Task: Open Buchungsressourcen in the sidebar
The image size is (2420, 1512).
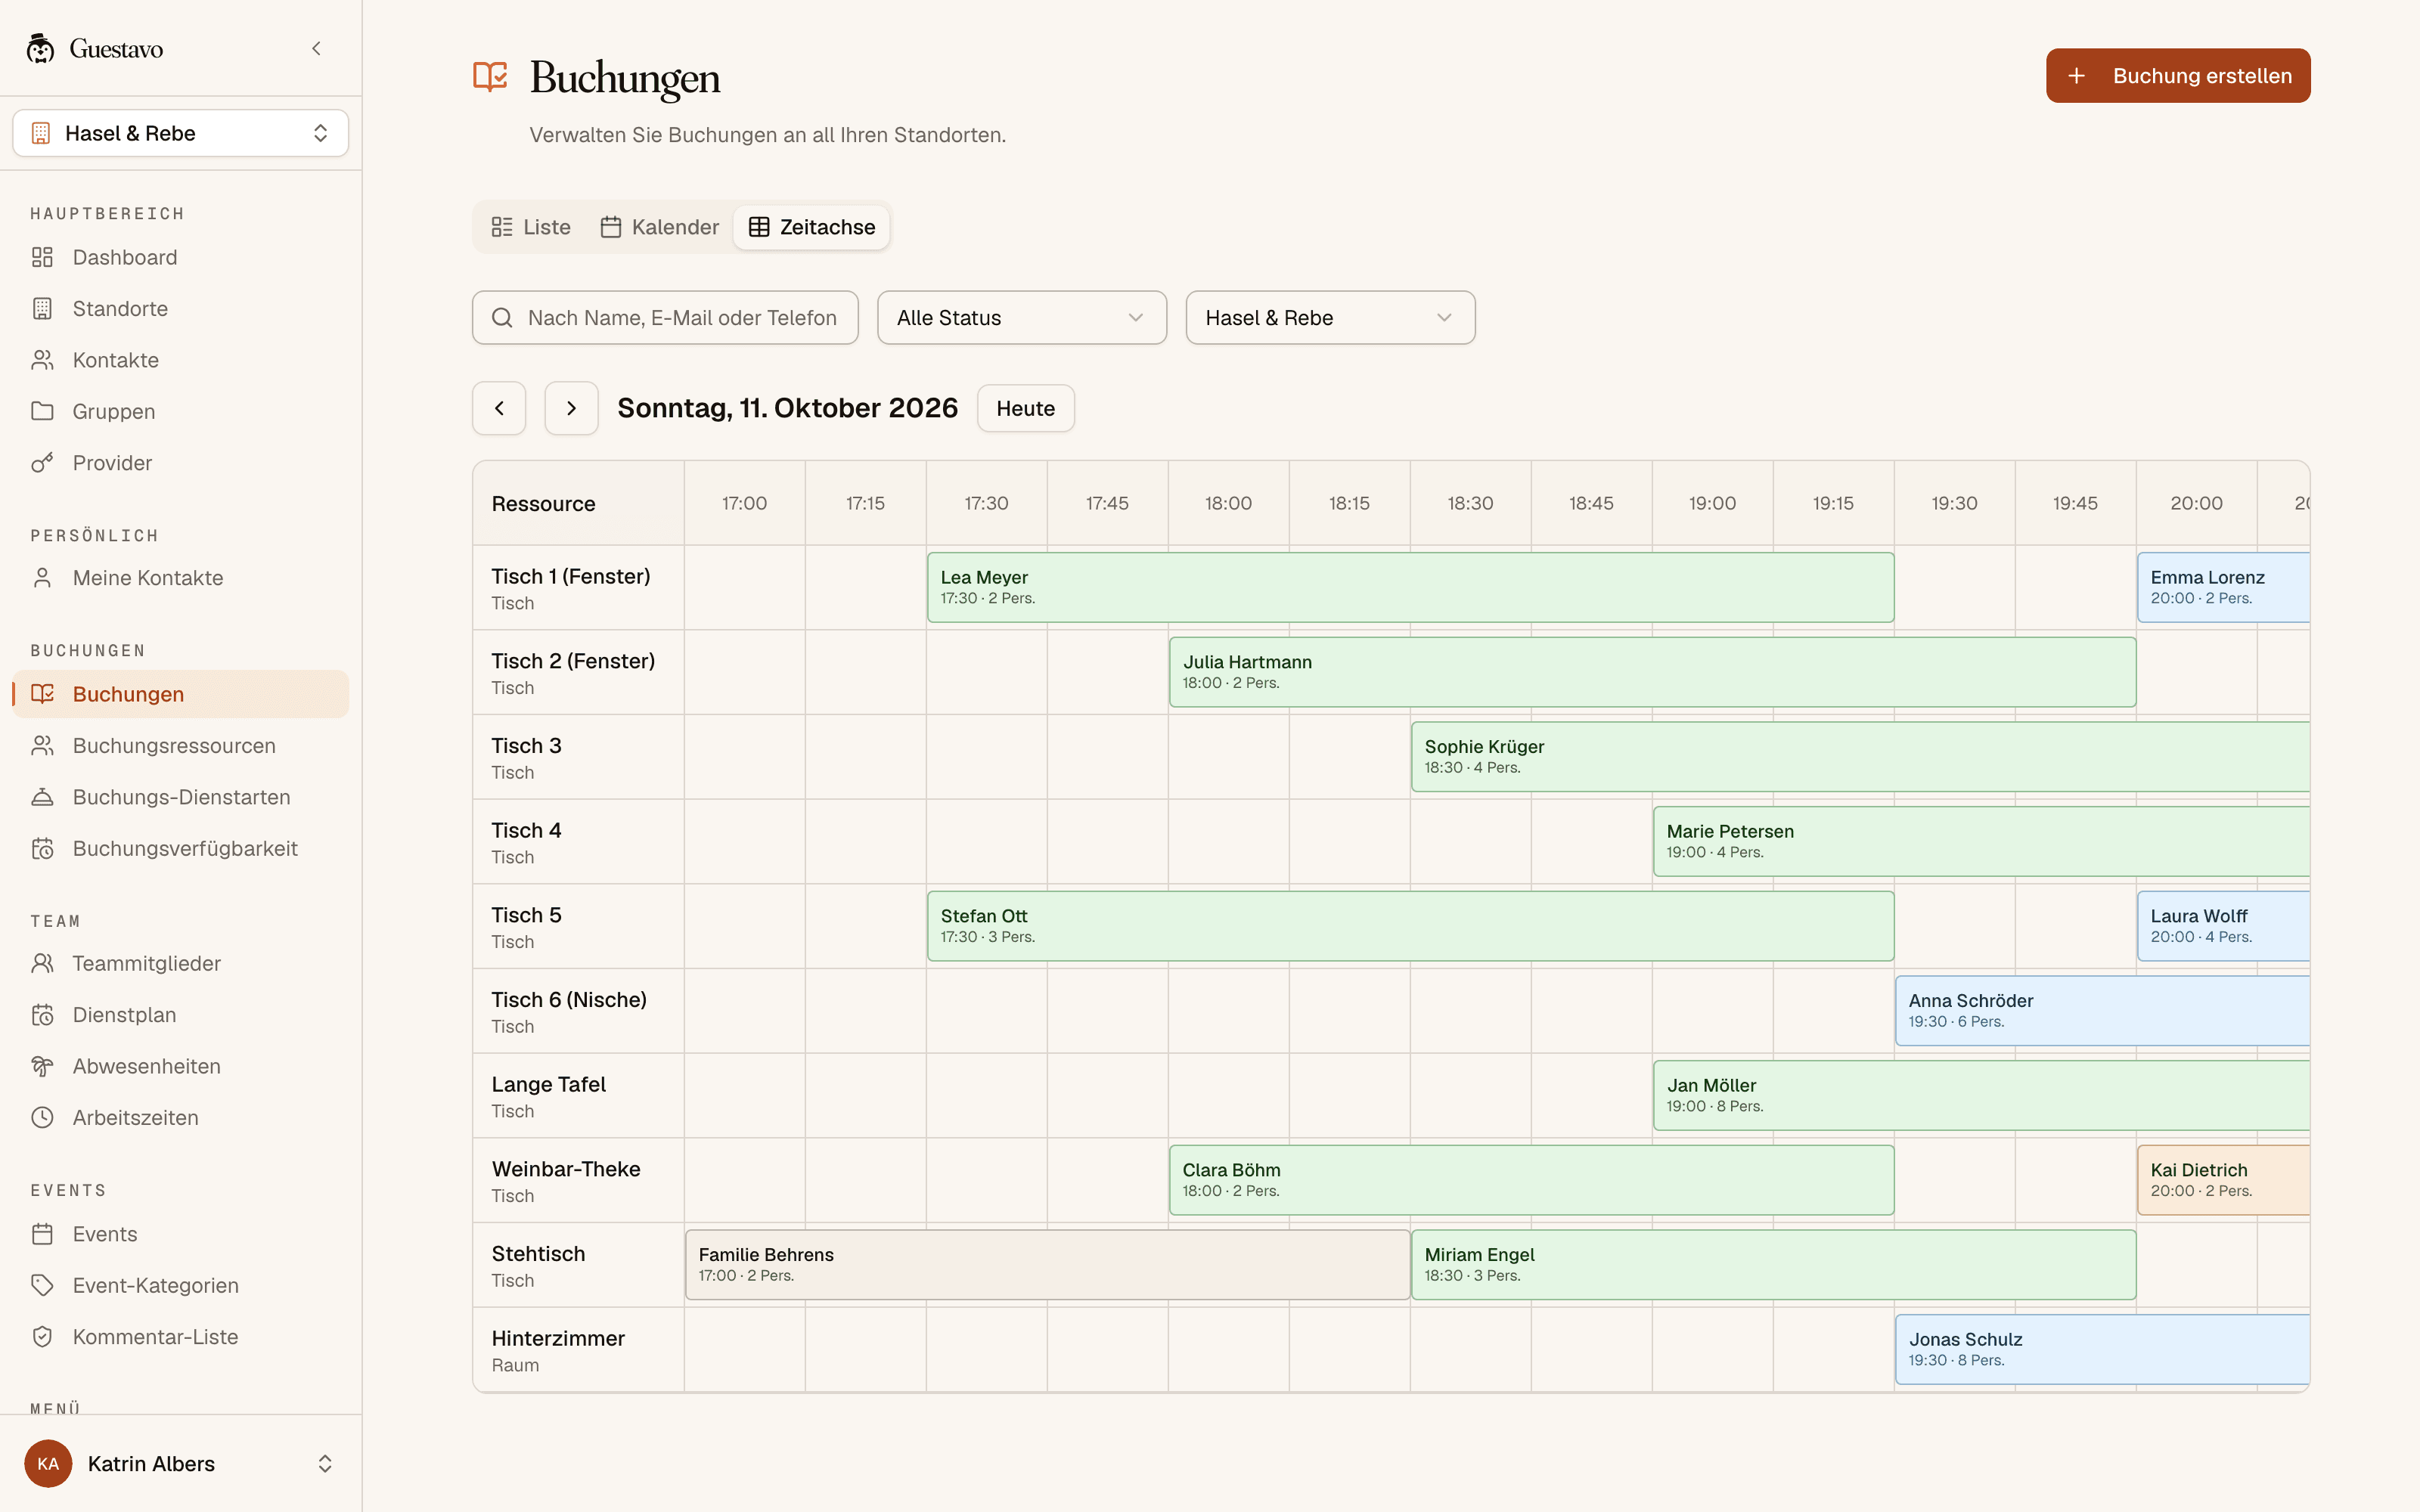Action: [181, 746]
